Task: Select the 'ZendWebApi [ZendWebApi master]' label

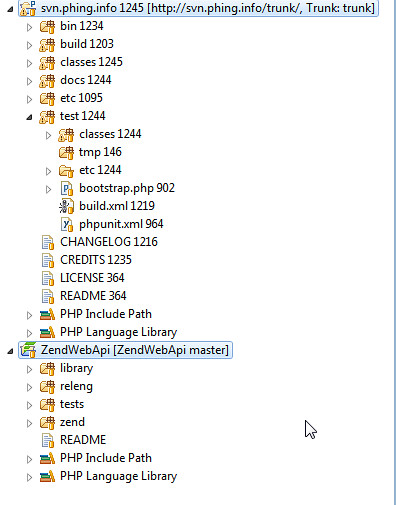Action: (x=135, y=350)
